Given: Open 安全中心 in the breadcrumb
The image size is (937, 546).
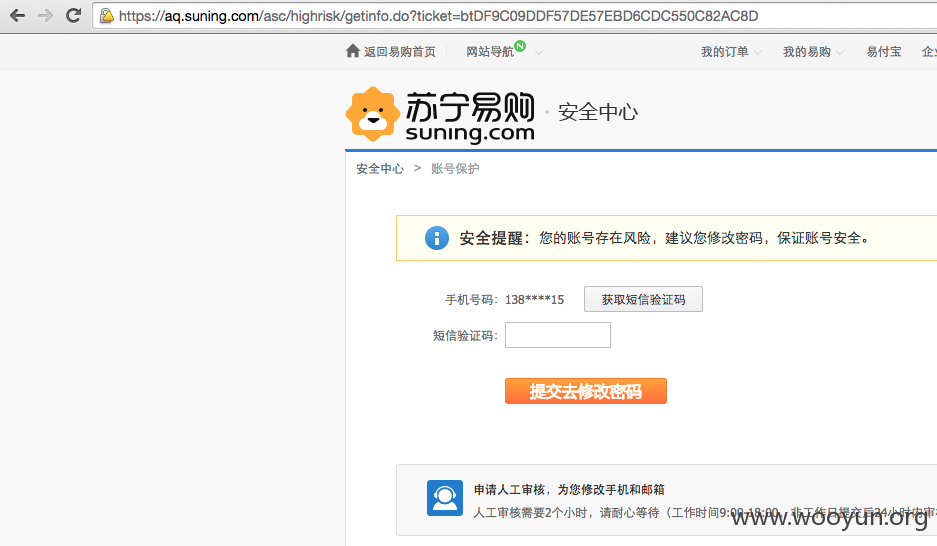Looking at the screenshot, I should (380, 169).
